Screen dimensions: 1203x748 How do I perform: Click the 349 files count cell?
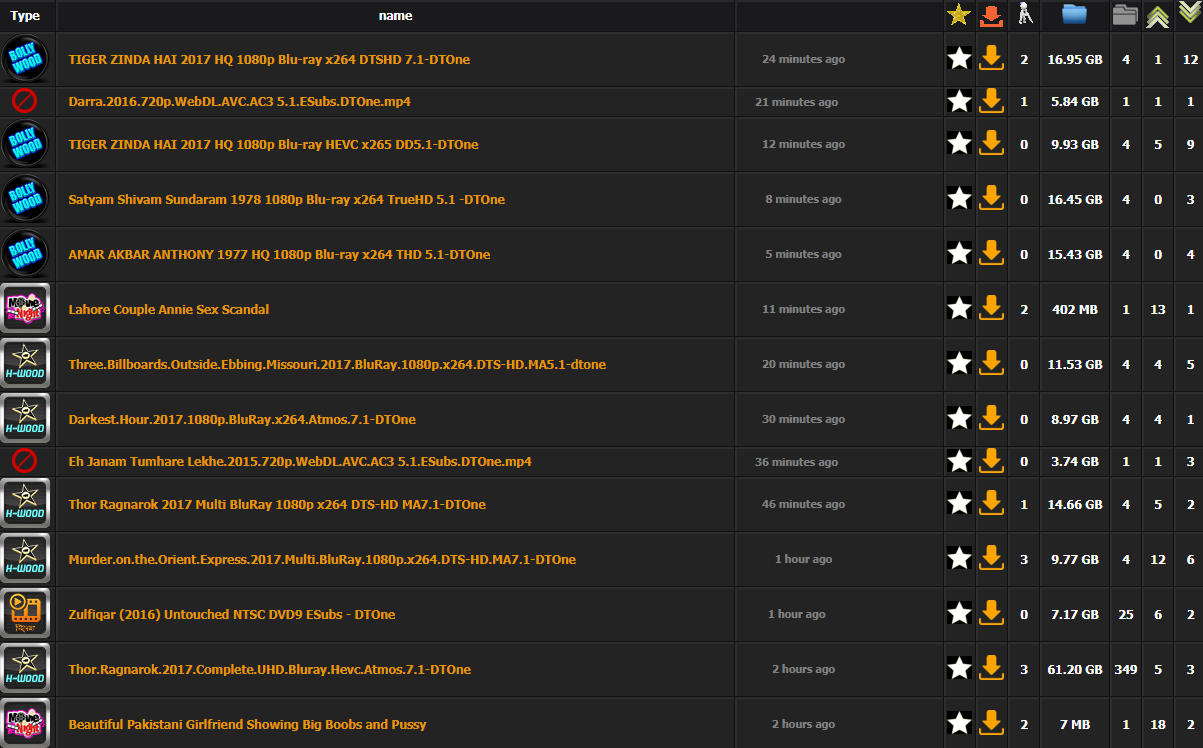pyautogui.click(x=1126, y=669)
